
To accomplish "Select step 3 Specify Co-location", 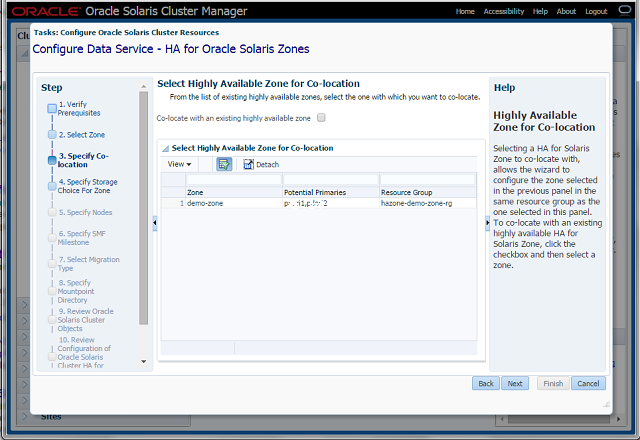I will [83, 160].
